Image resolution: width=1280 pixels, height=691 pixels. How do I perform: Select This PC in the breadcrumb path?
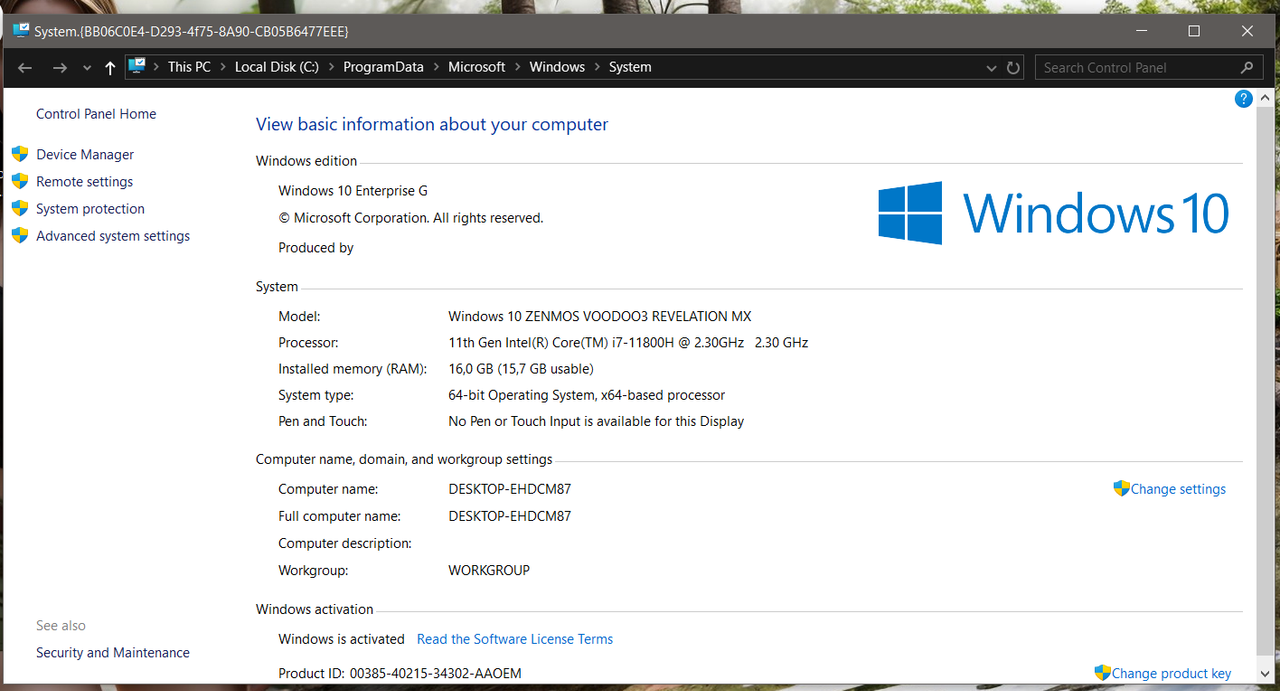(x=189, y=67)
